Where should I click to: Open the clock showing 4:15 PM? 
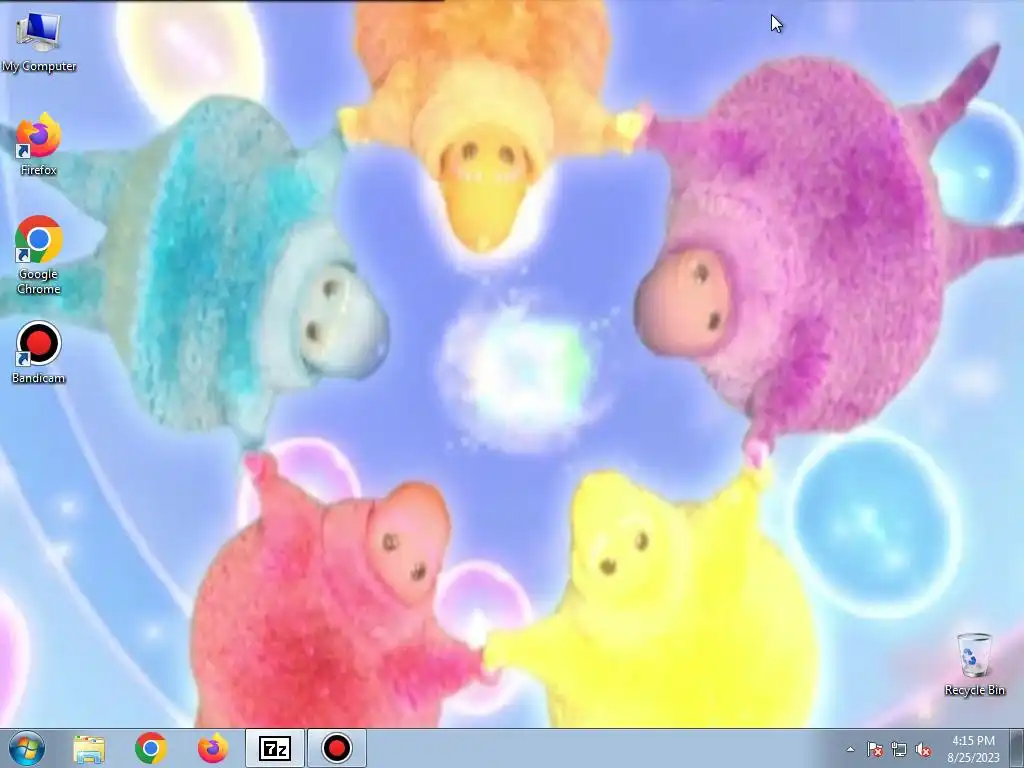[974, 749]
